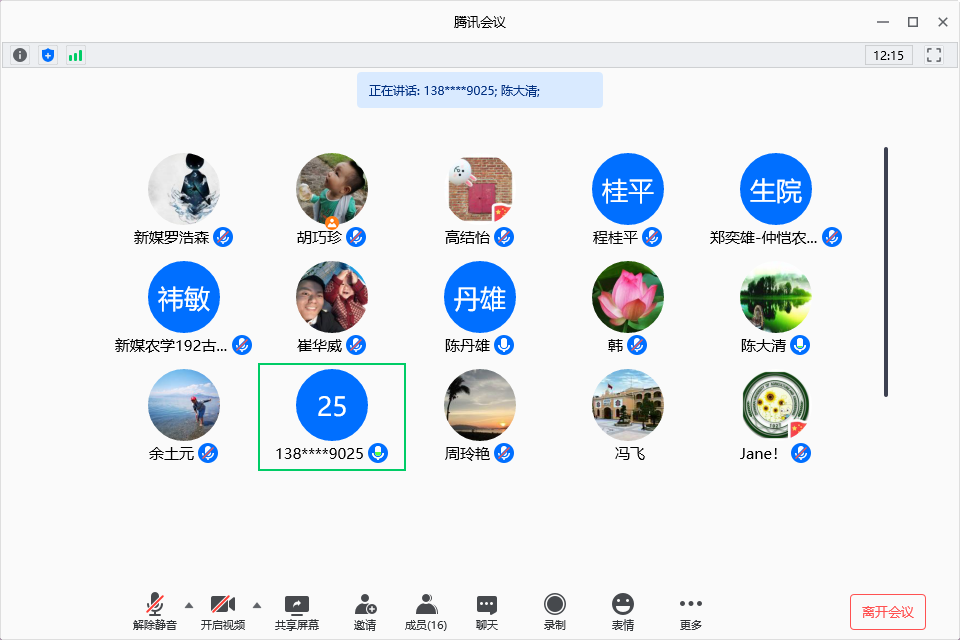The height and width of the screenshot is (640, 960).
Task: Expand video options arrow beside camera
Action: click(x=257, y=604)
